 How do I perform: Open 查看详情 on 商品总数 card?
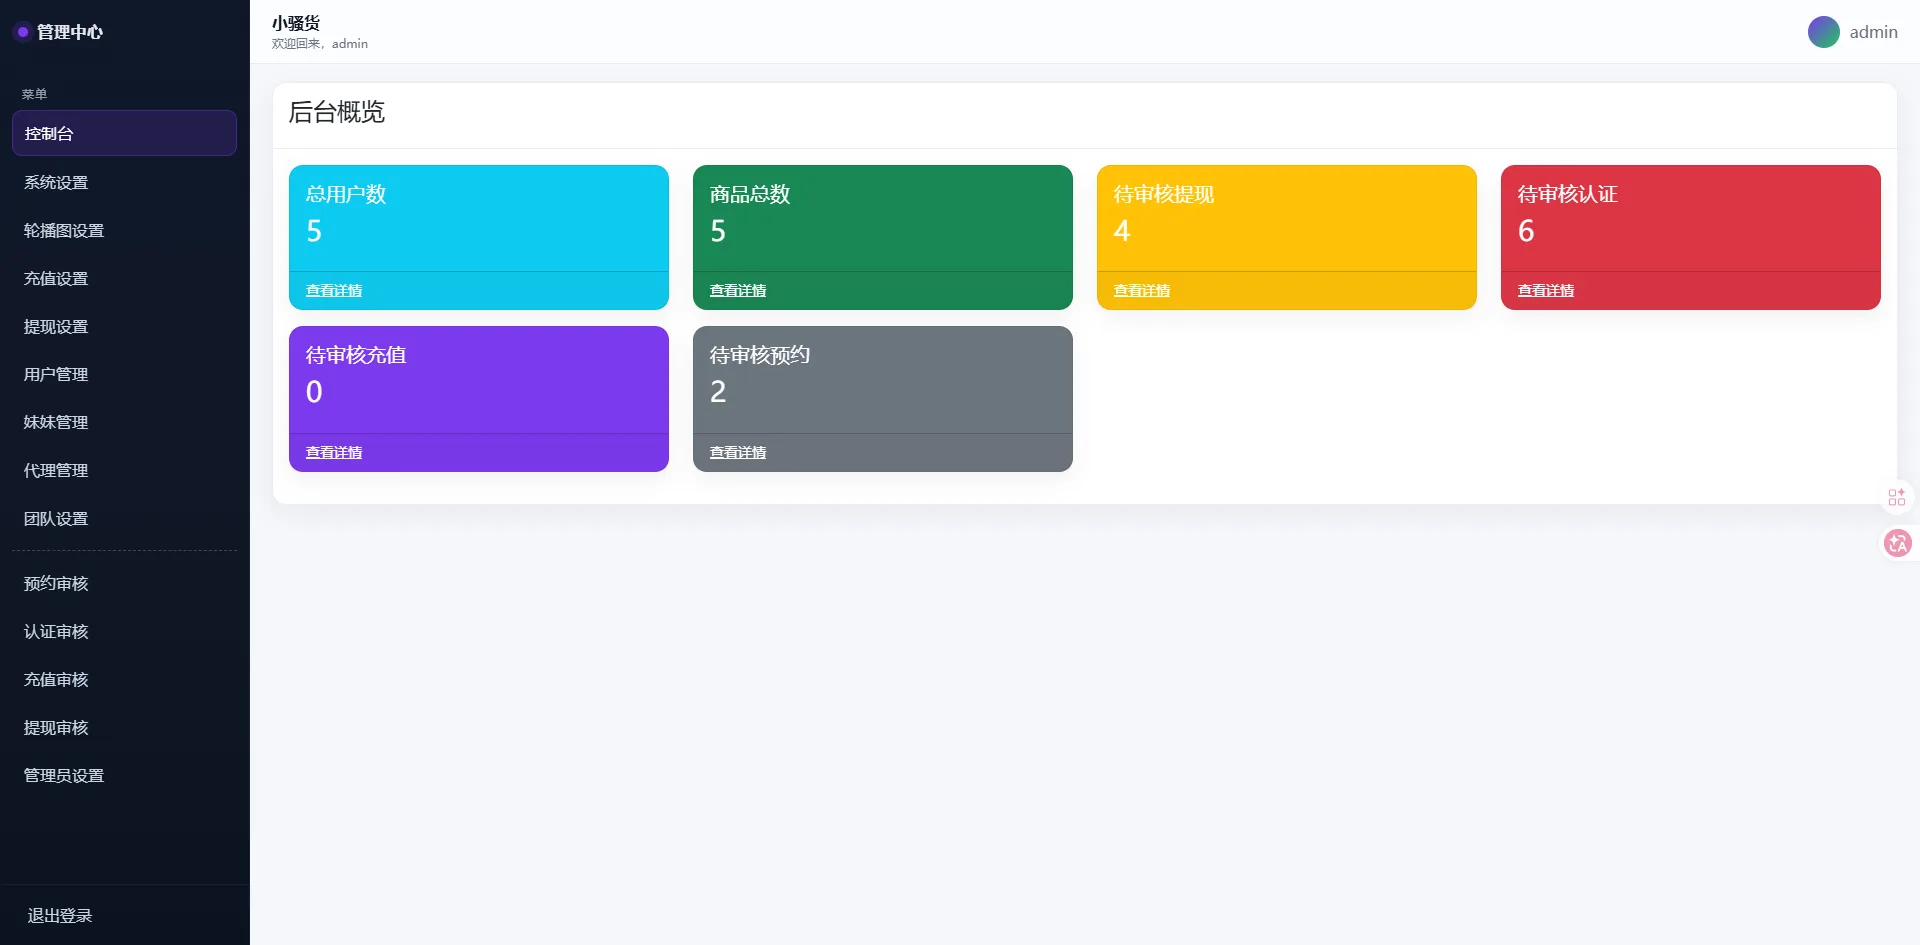pos(738,290)
